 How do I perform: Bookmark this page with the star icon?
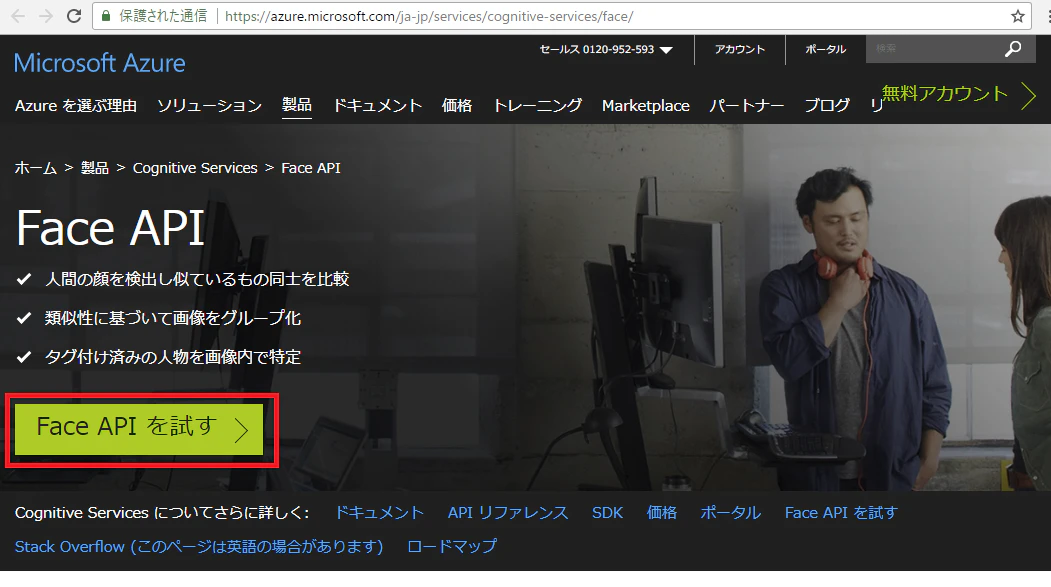point(1017,16)
